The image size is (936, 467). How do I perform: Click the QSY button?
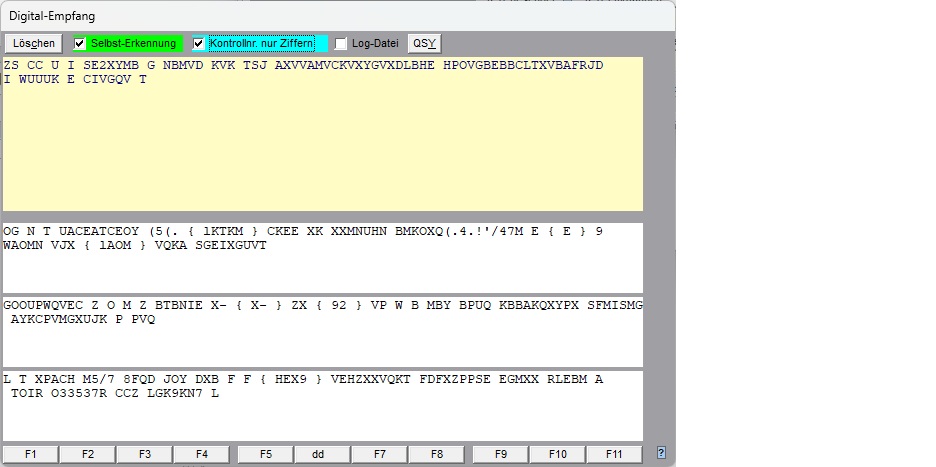[424, 44]
